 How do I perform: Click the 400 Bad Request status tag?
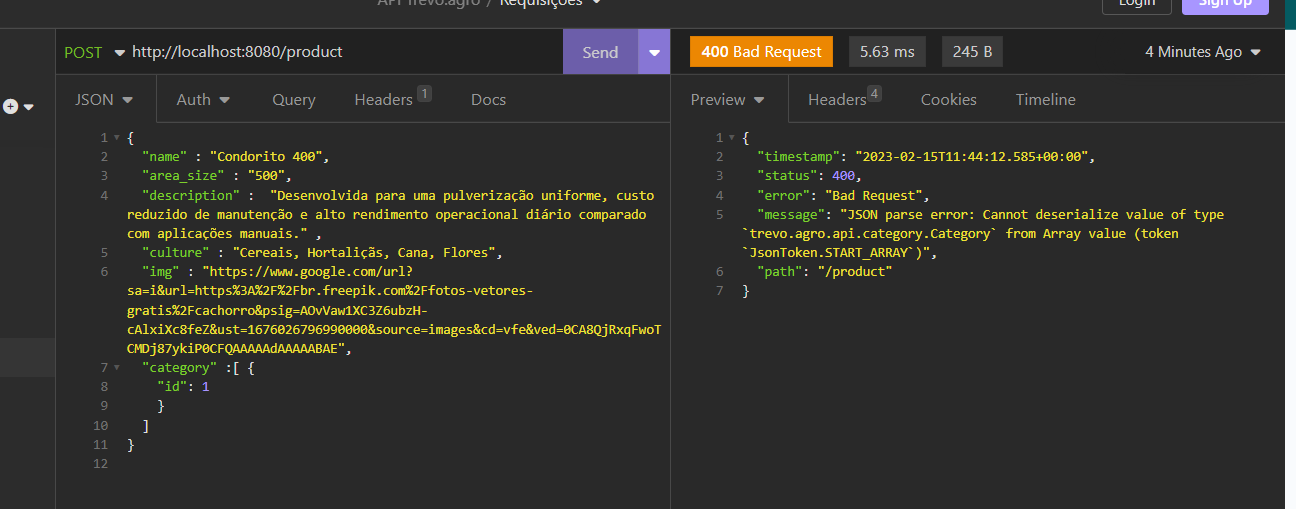point(761,52)
